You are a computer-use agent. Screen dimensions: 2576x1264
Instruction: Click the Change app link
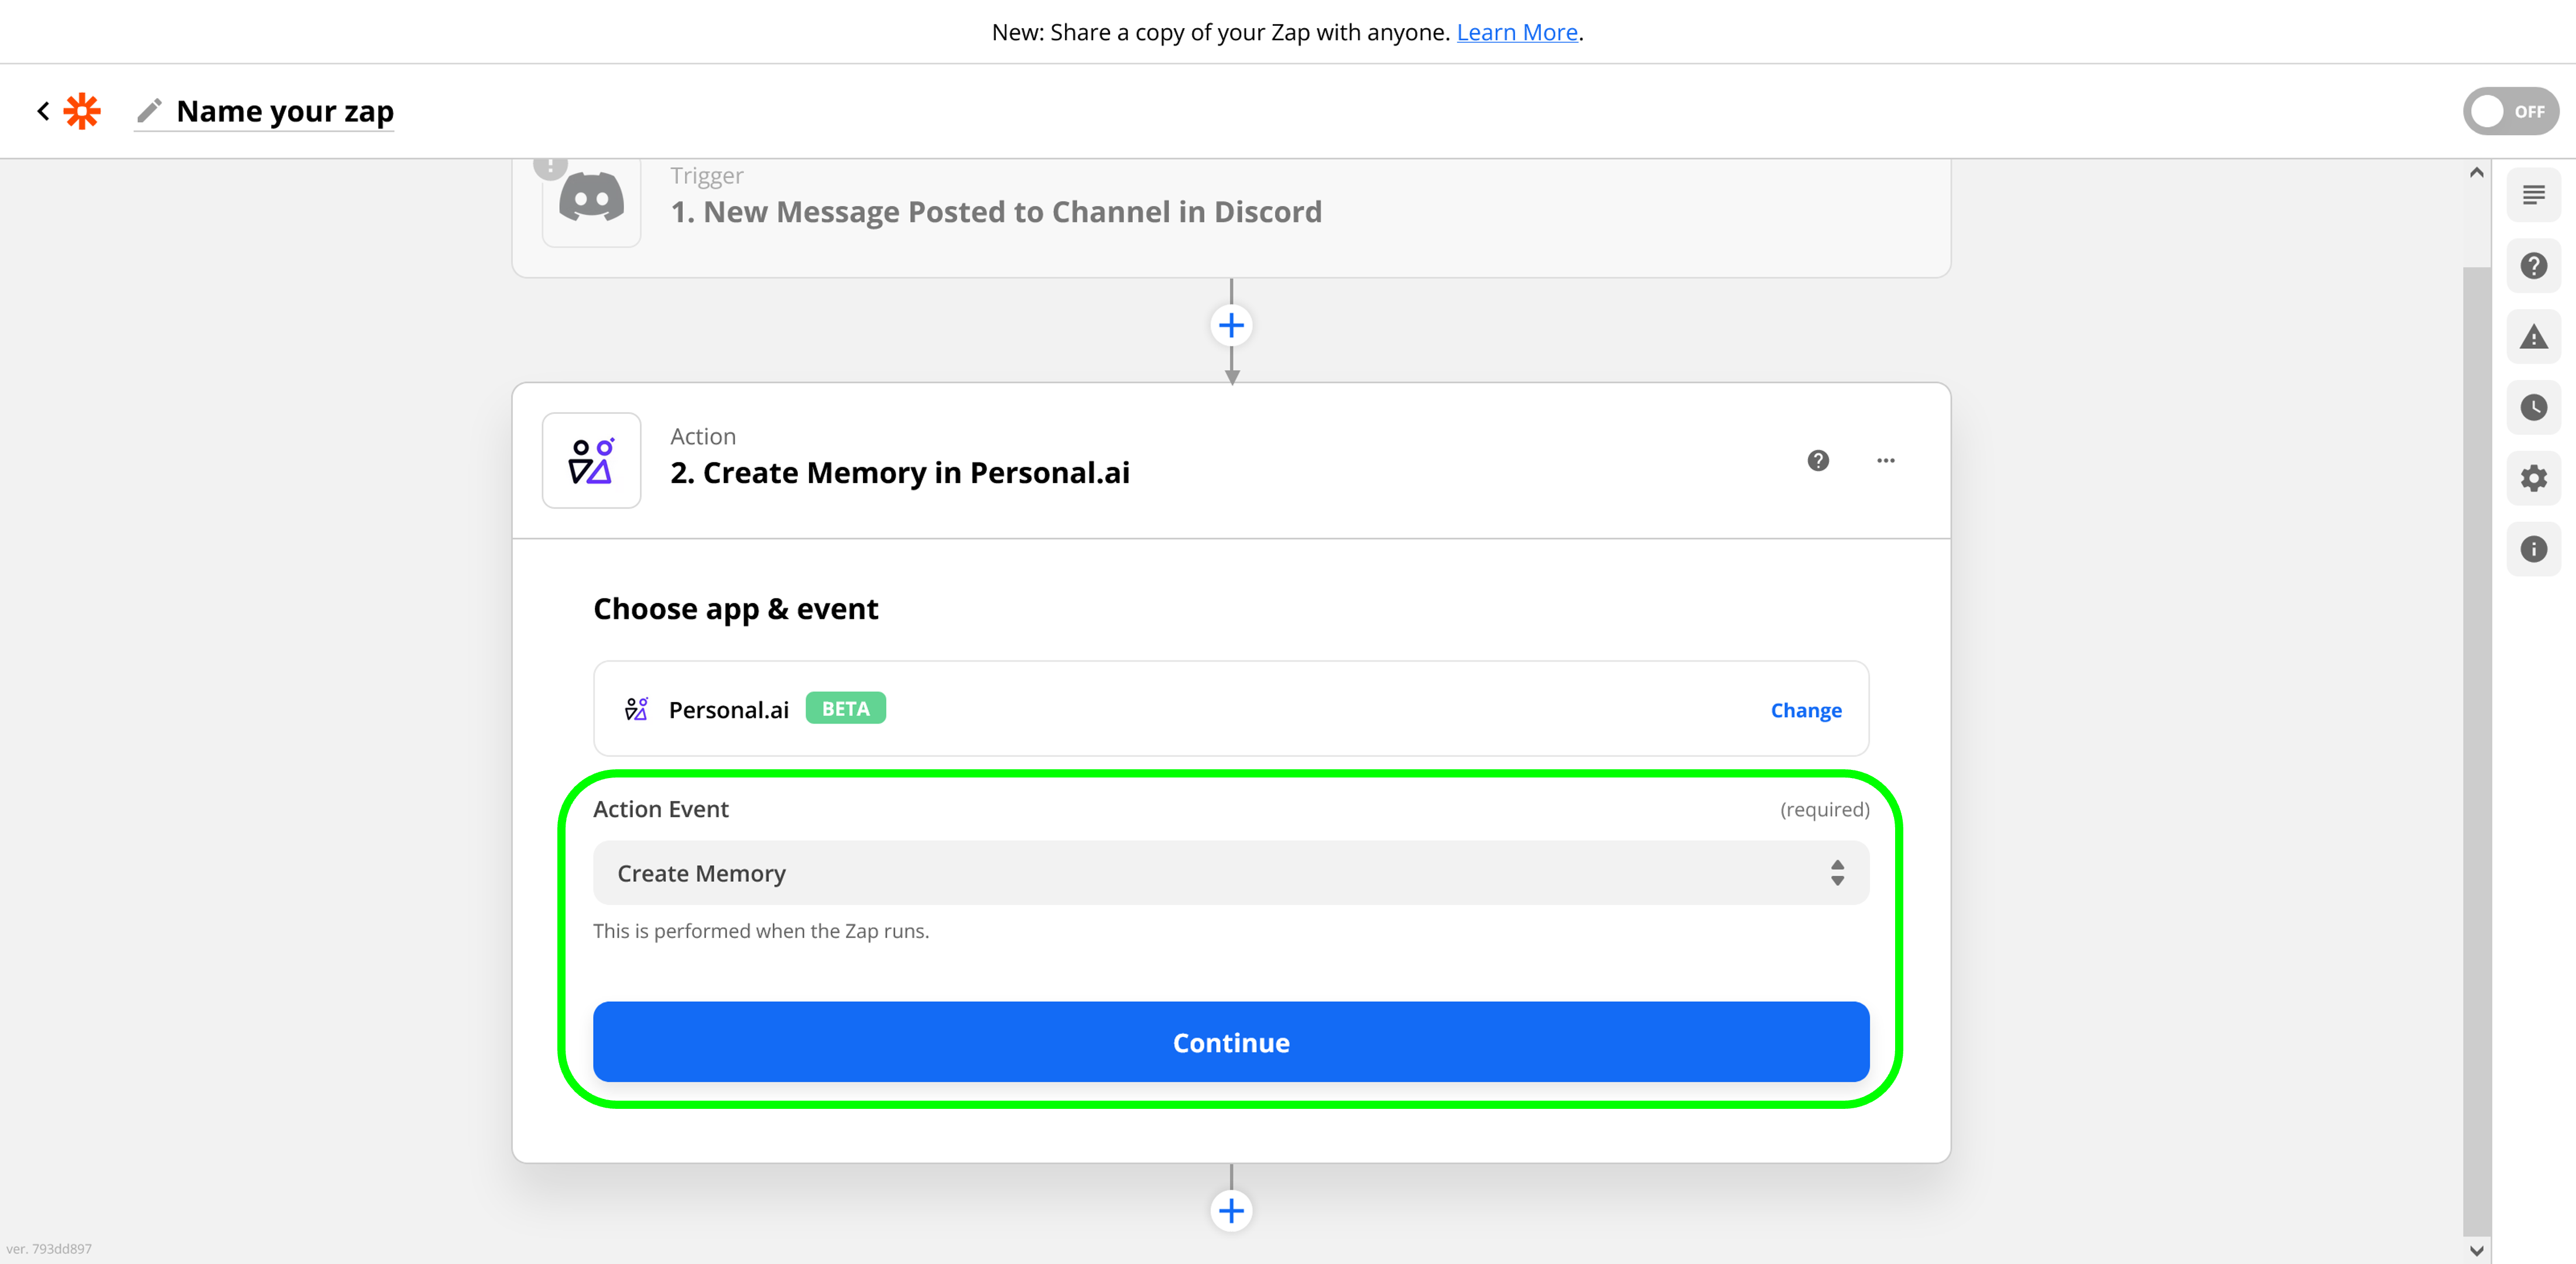pos(1805,710)
